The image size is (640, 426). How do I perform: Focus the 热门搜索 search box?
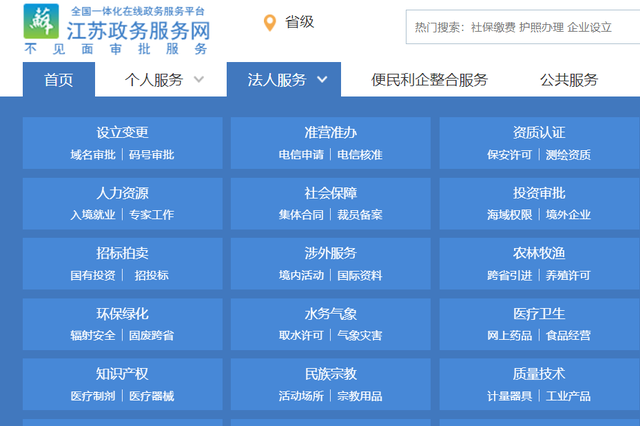tap(523, 27)
